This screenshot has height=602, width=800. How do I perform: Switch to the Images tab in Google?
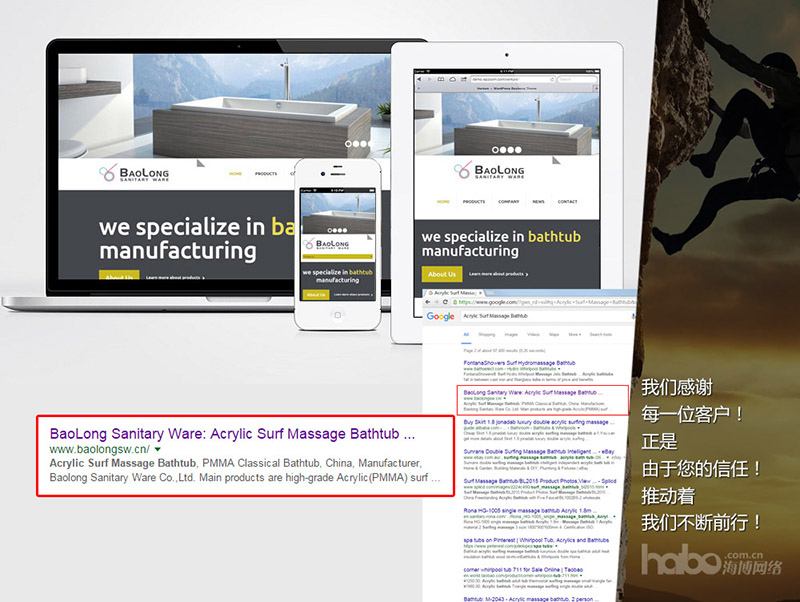[511, 334]
